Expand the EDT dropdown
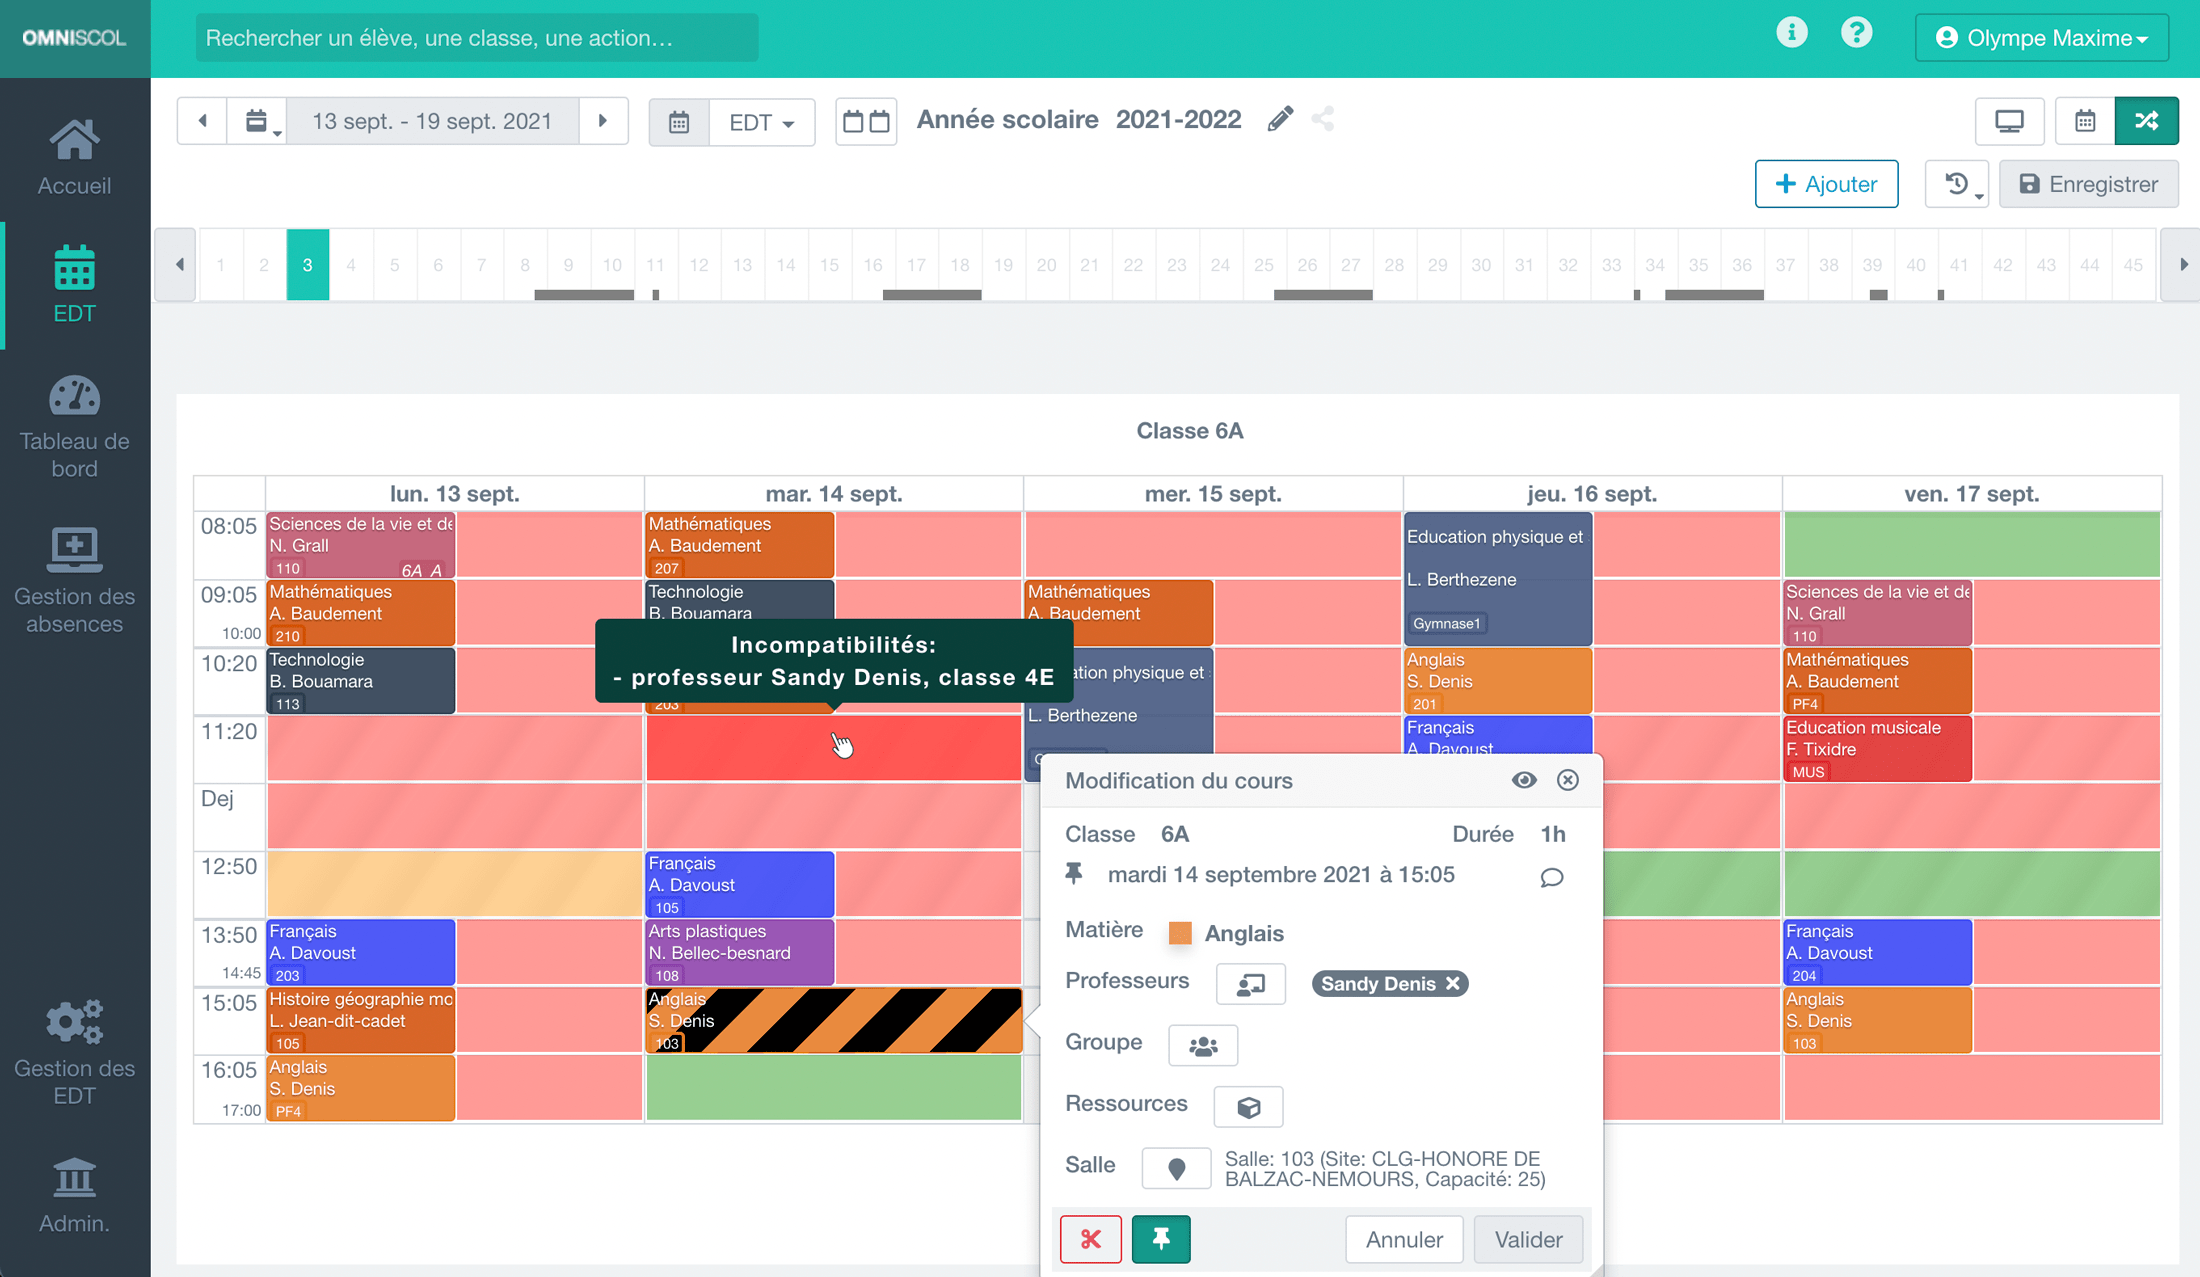The width and height of the screenshot is (2200, 1277). pyautogui.click(x=761, y=122)
